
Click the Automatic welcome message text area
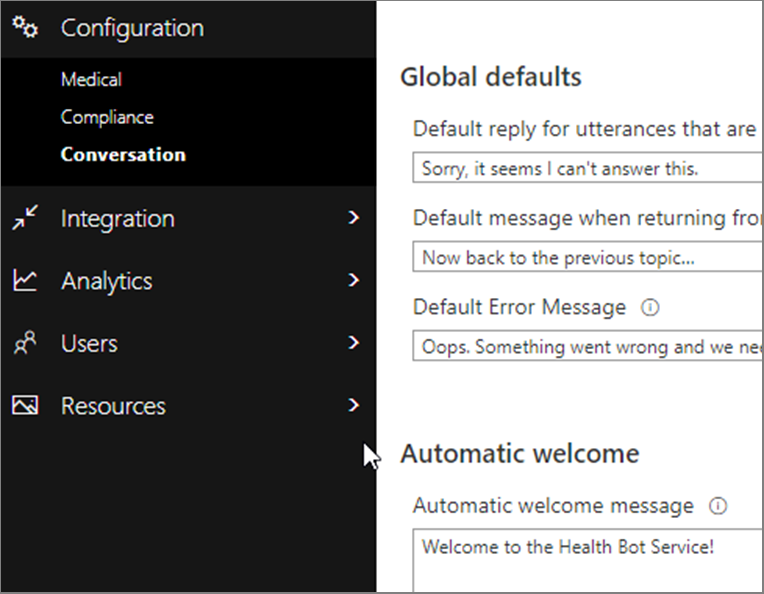pos(590,562)
